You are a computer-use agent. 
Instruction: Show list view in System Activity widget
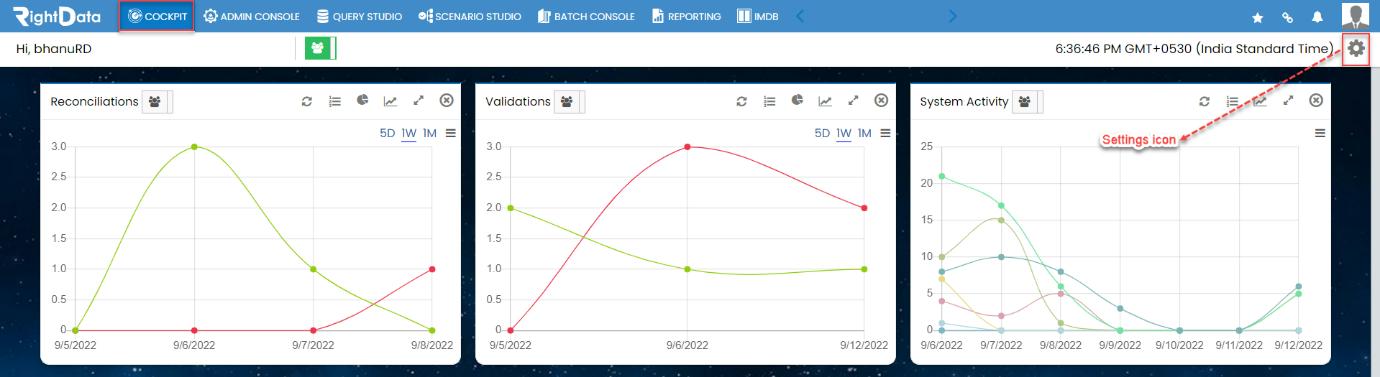pos(1233,101)
